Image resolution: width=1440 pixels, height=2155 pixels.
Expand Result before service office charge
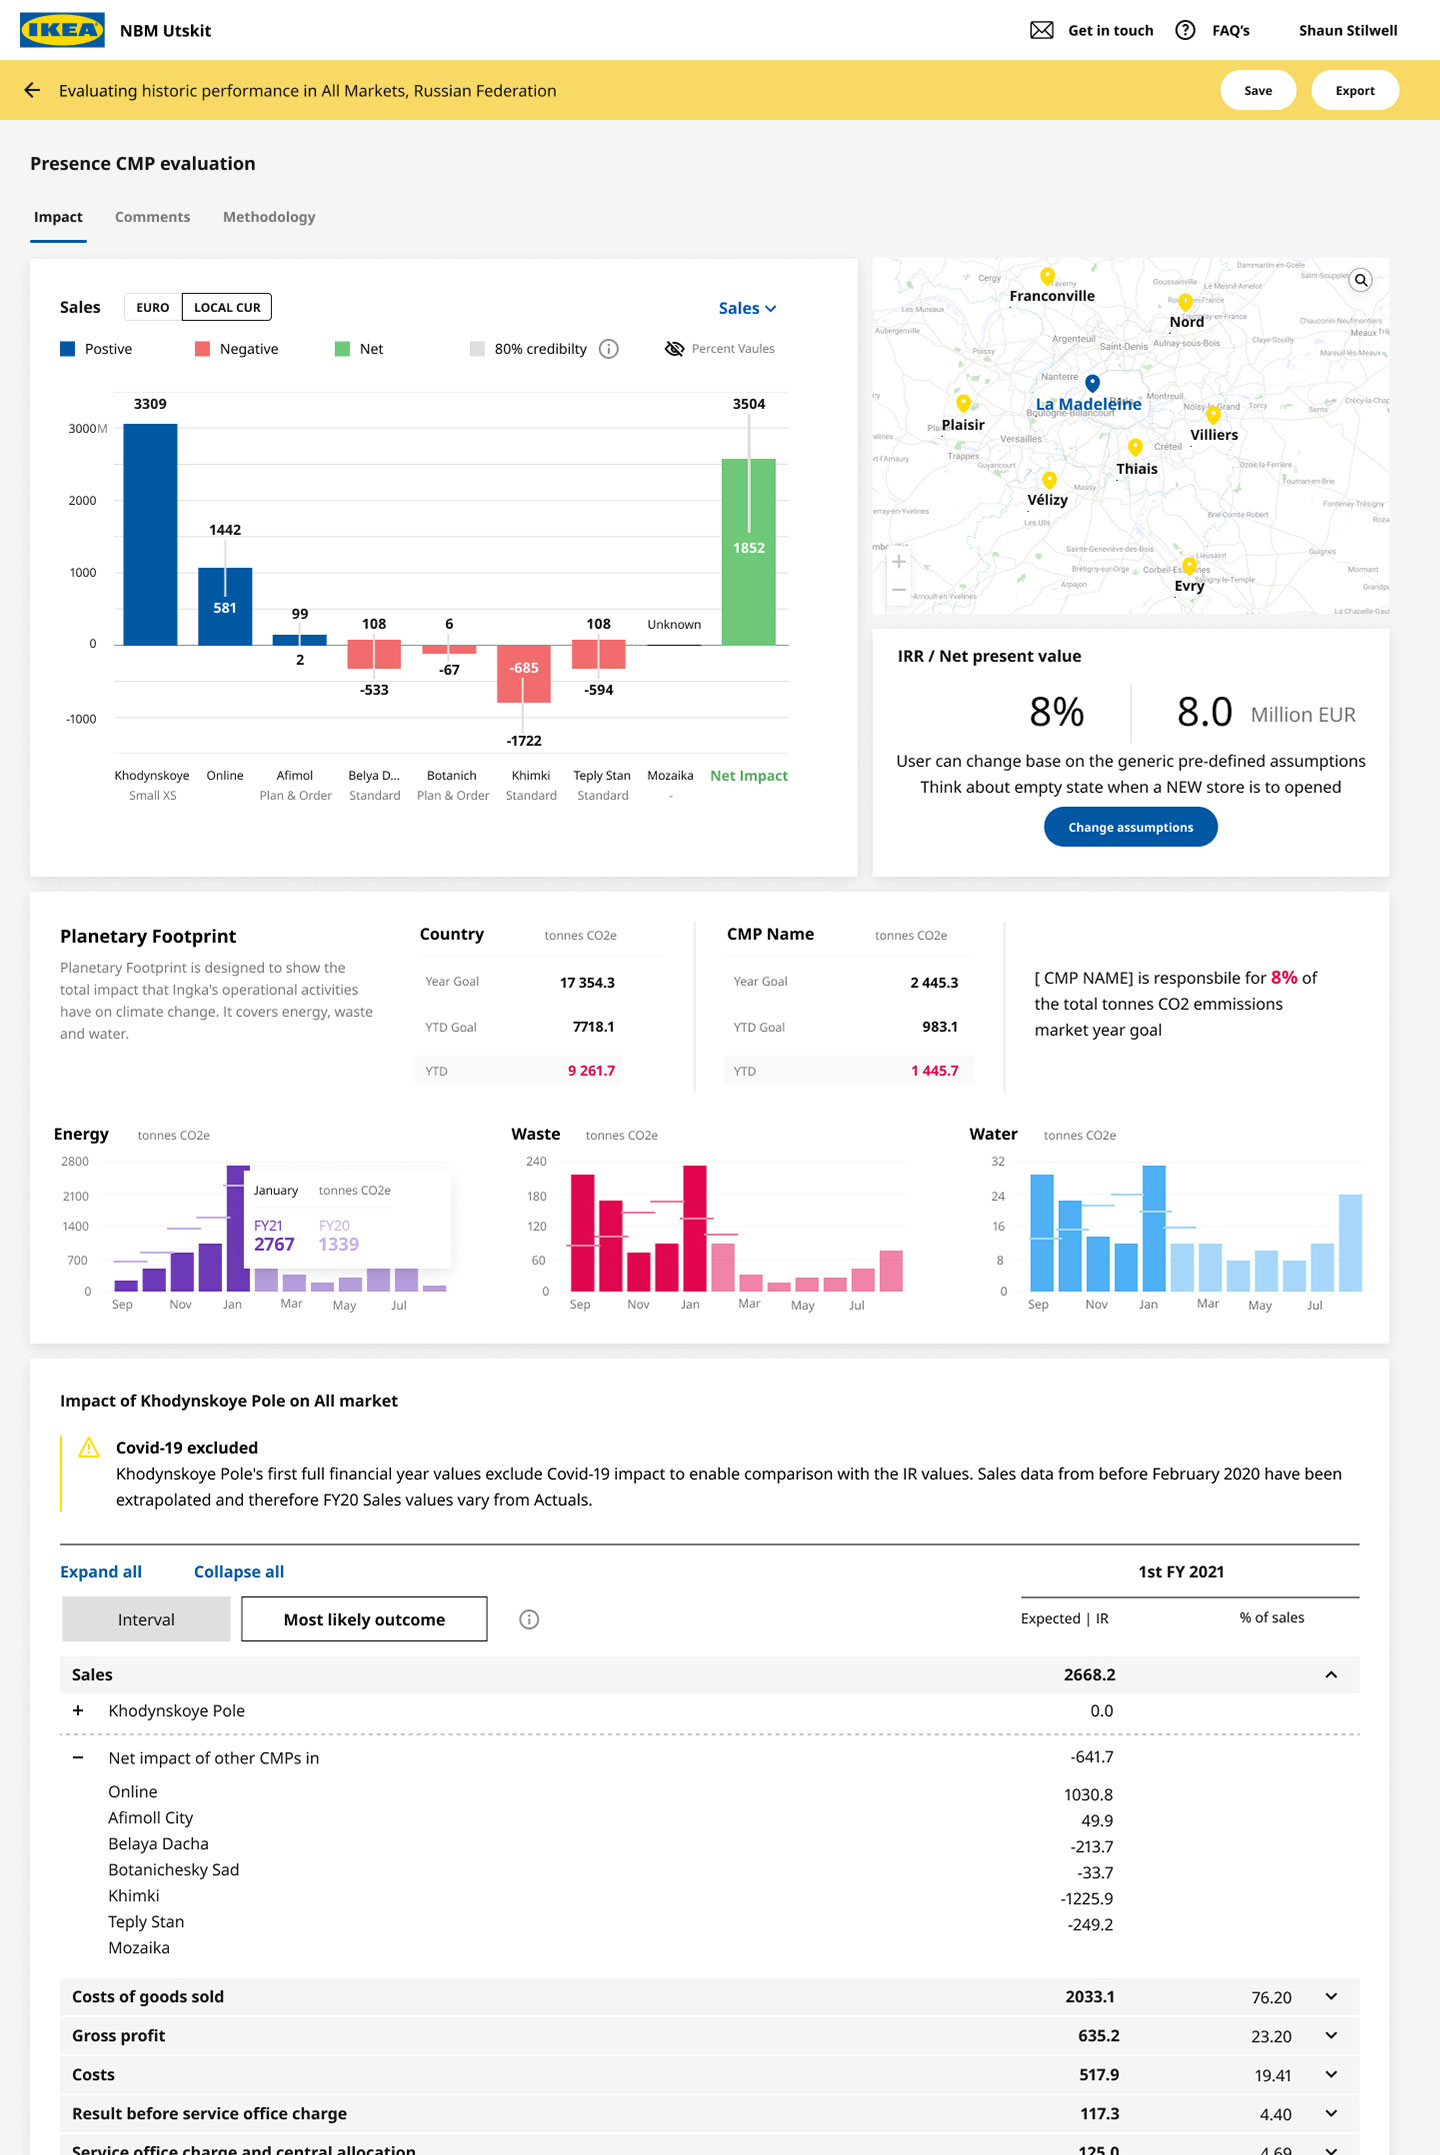pos(1331,2114)
